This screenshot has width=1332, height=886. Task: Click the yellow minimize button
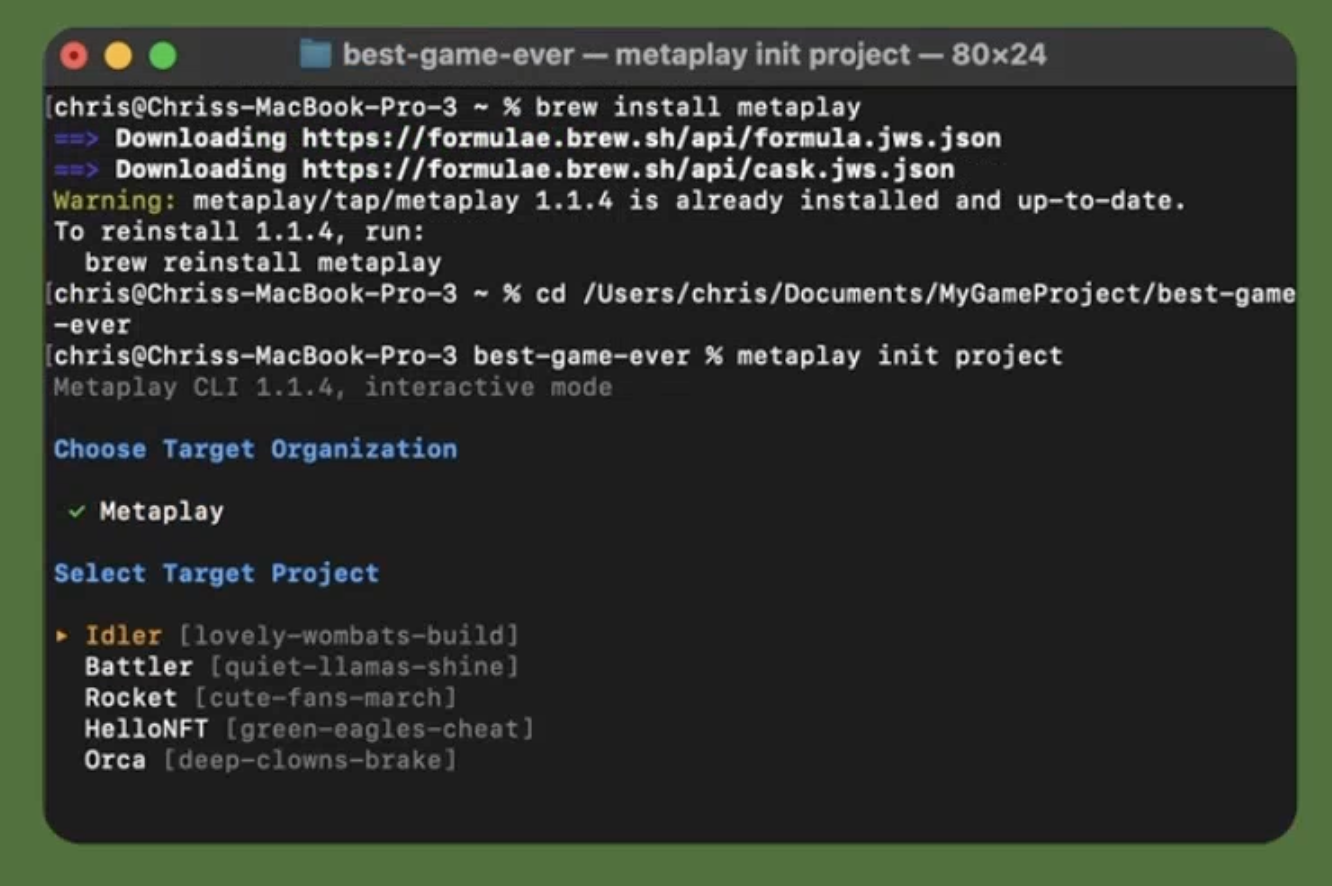pyautogui.click(x=119, y=55)
